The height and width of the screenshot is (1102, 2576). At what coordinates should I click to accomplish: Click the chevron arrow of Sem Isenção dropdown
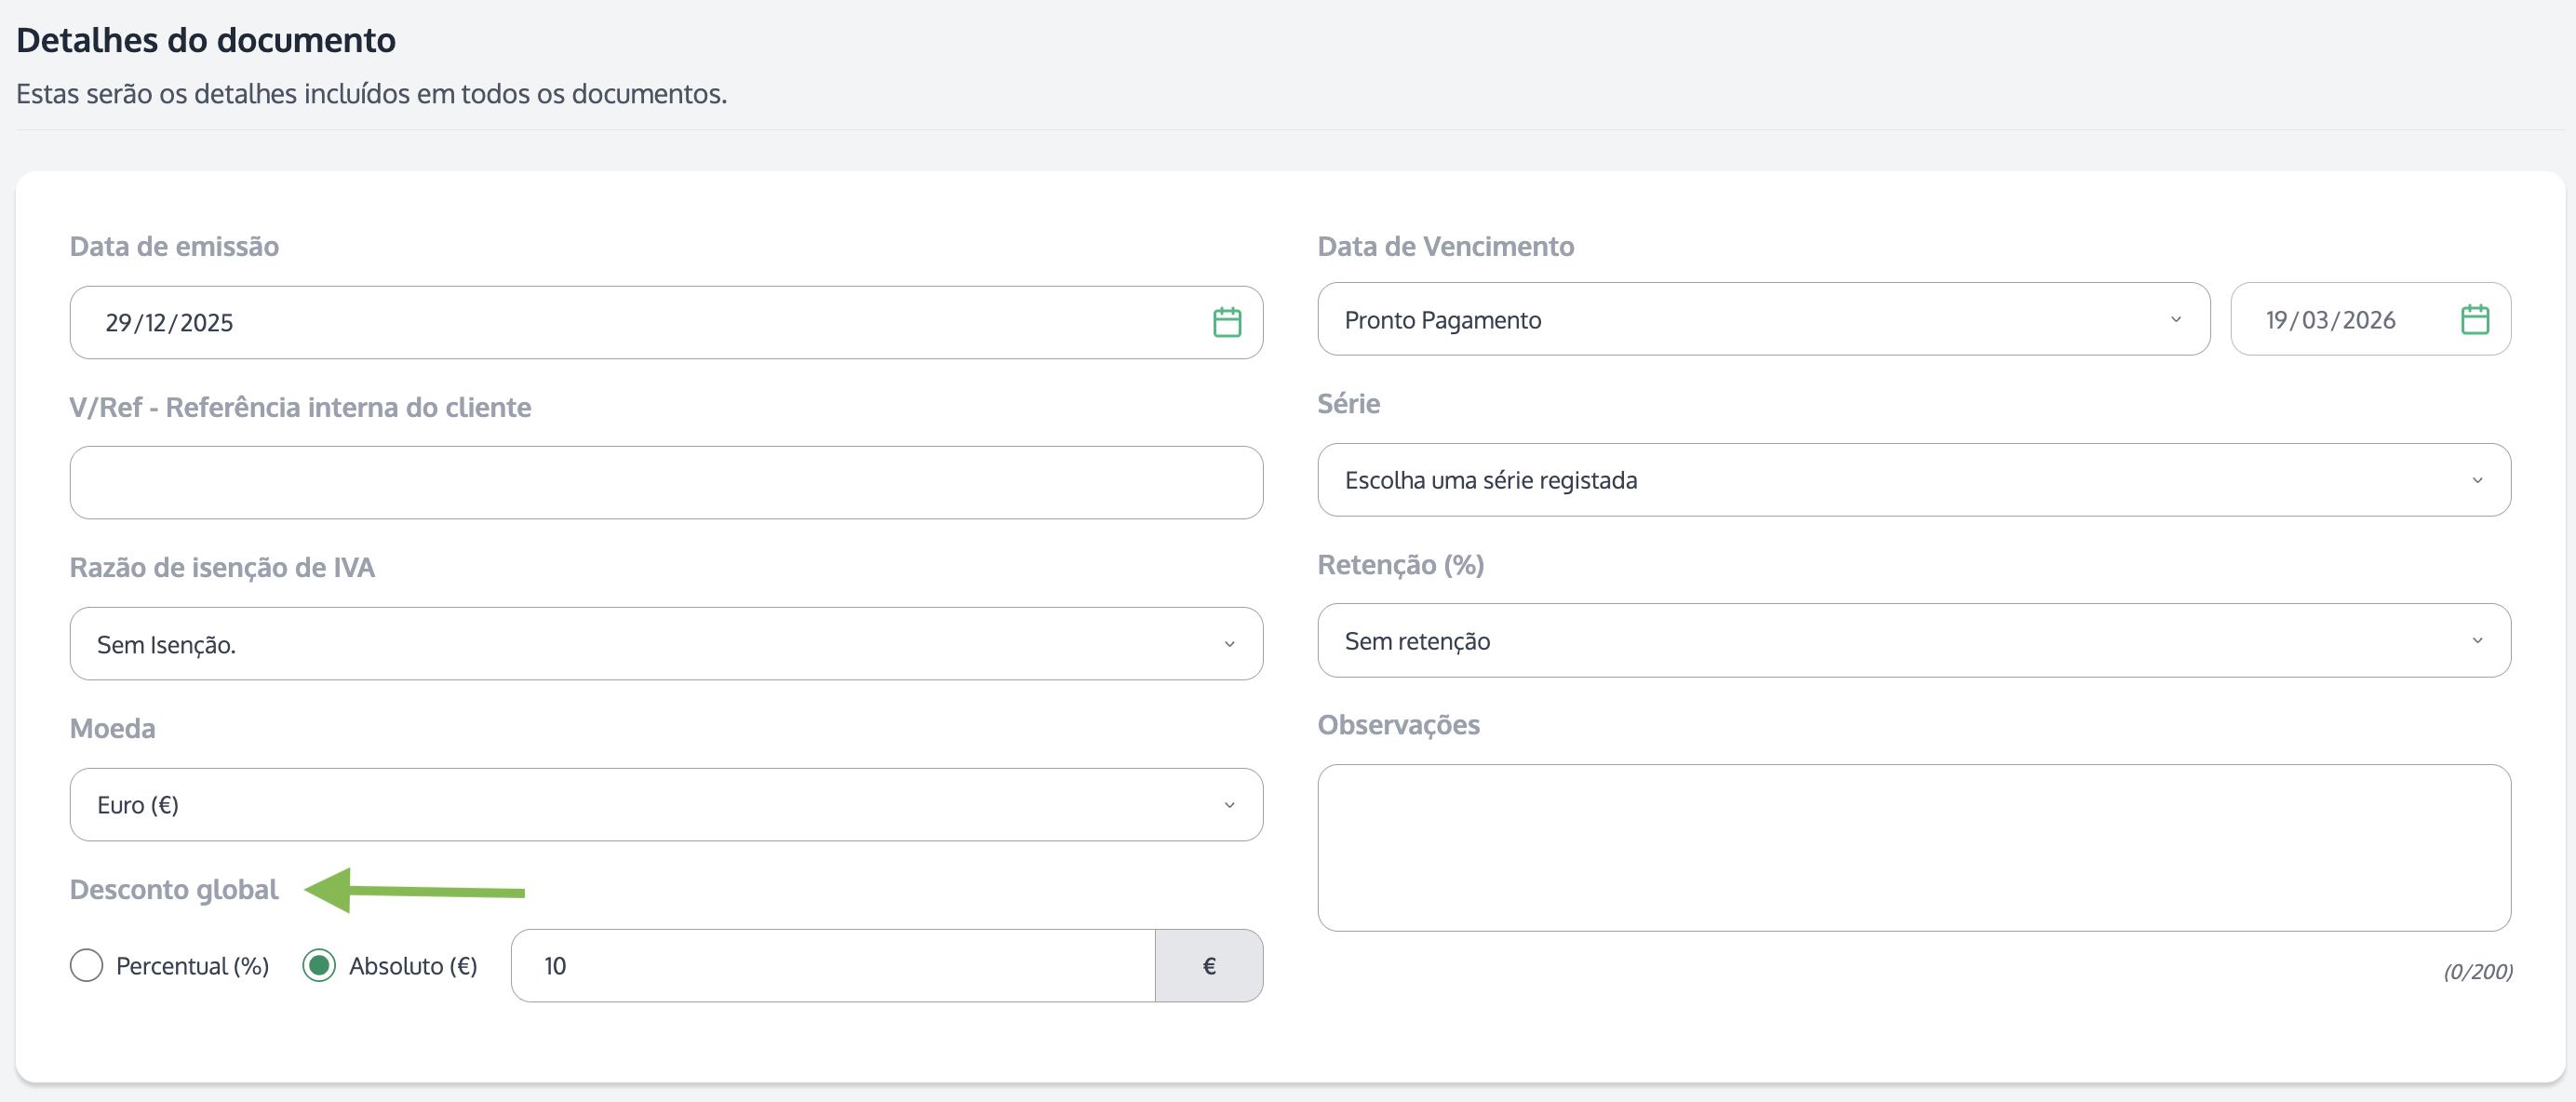pyautogui.click(x=1229, y=644)
